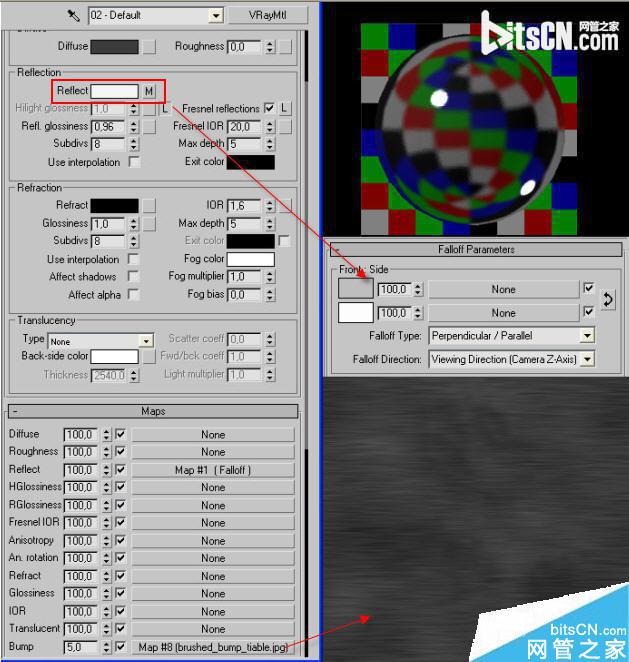Image resolution: width=629 pixels, height=662 pixels.
Task: Click the Refract map slot button
Action: click(x=149, y=206)
